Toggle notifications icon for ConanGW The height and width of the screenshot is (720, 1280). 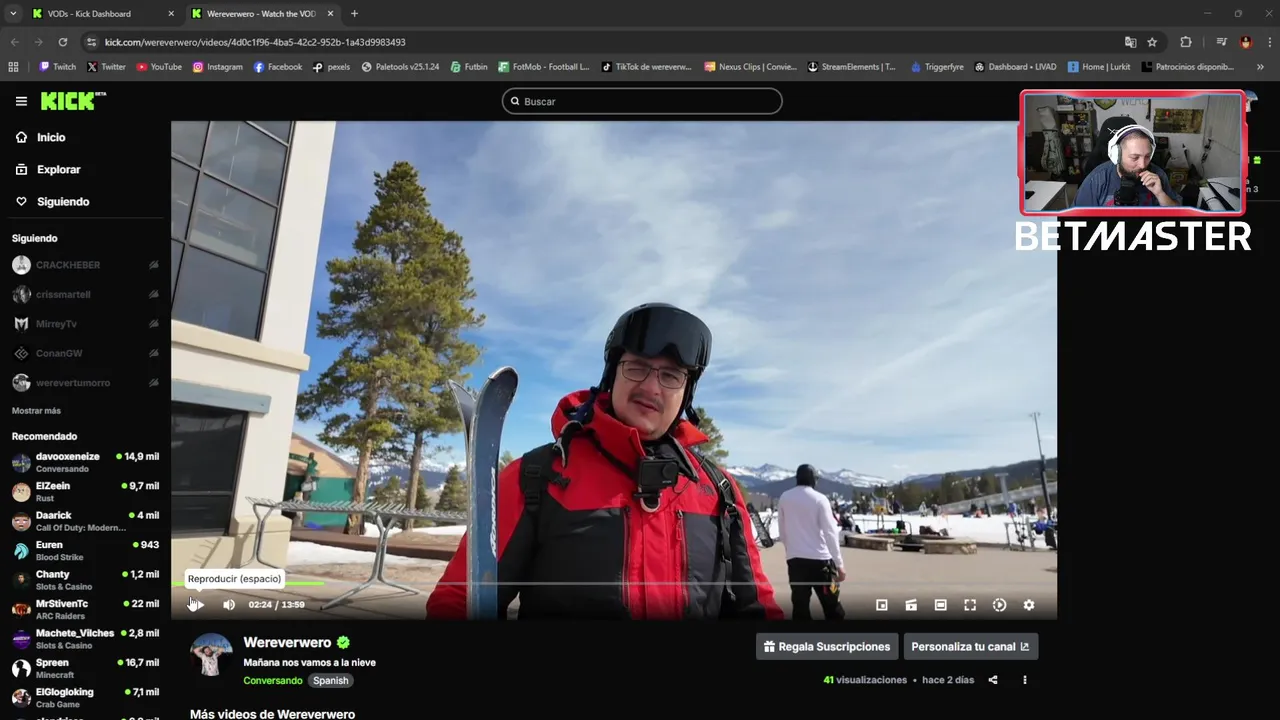pyautogui.click(x=153, y=353)
